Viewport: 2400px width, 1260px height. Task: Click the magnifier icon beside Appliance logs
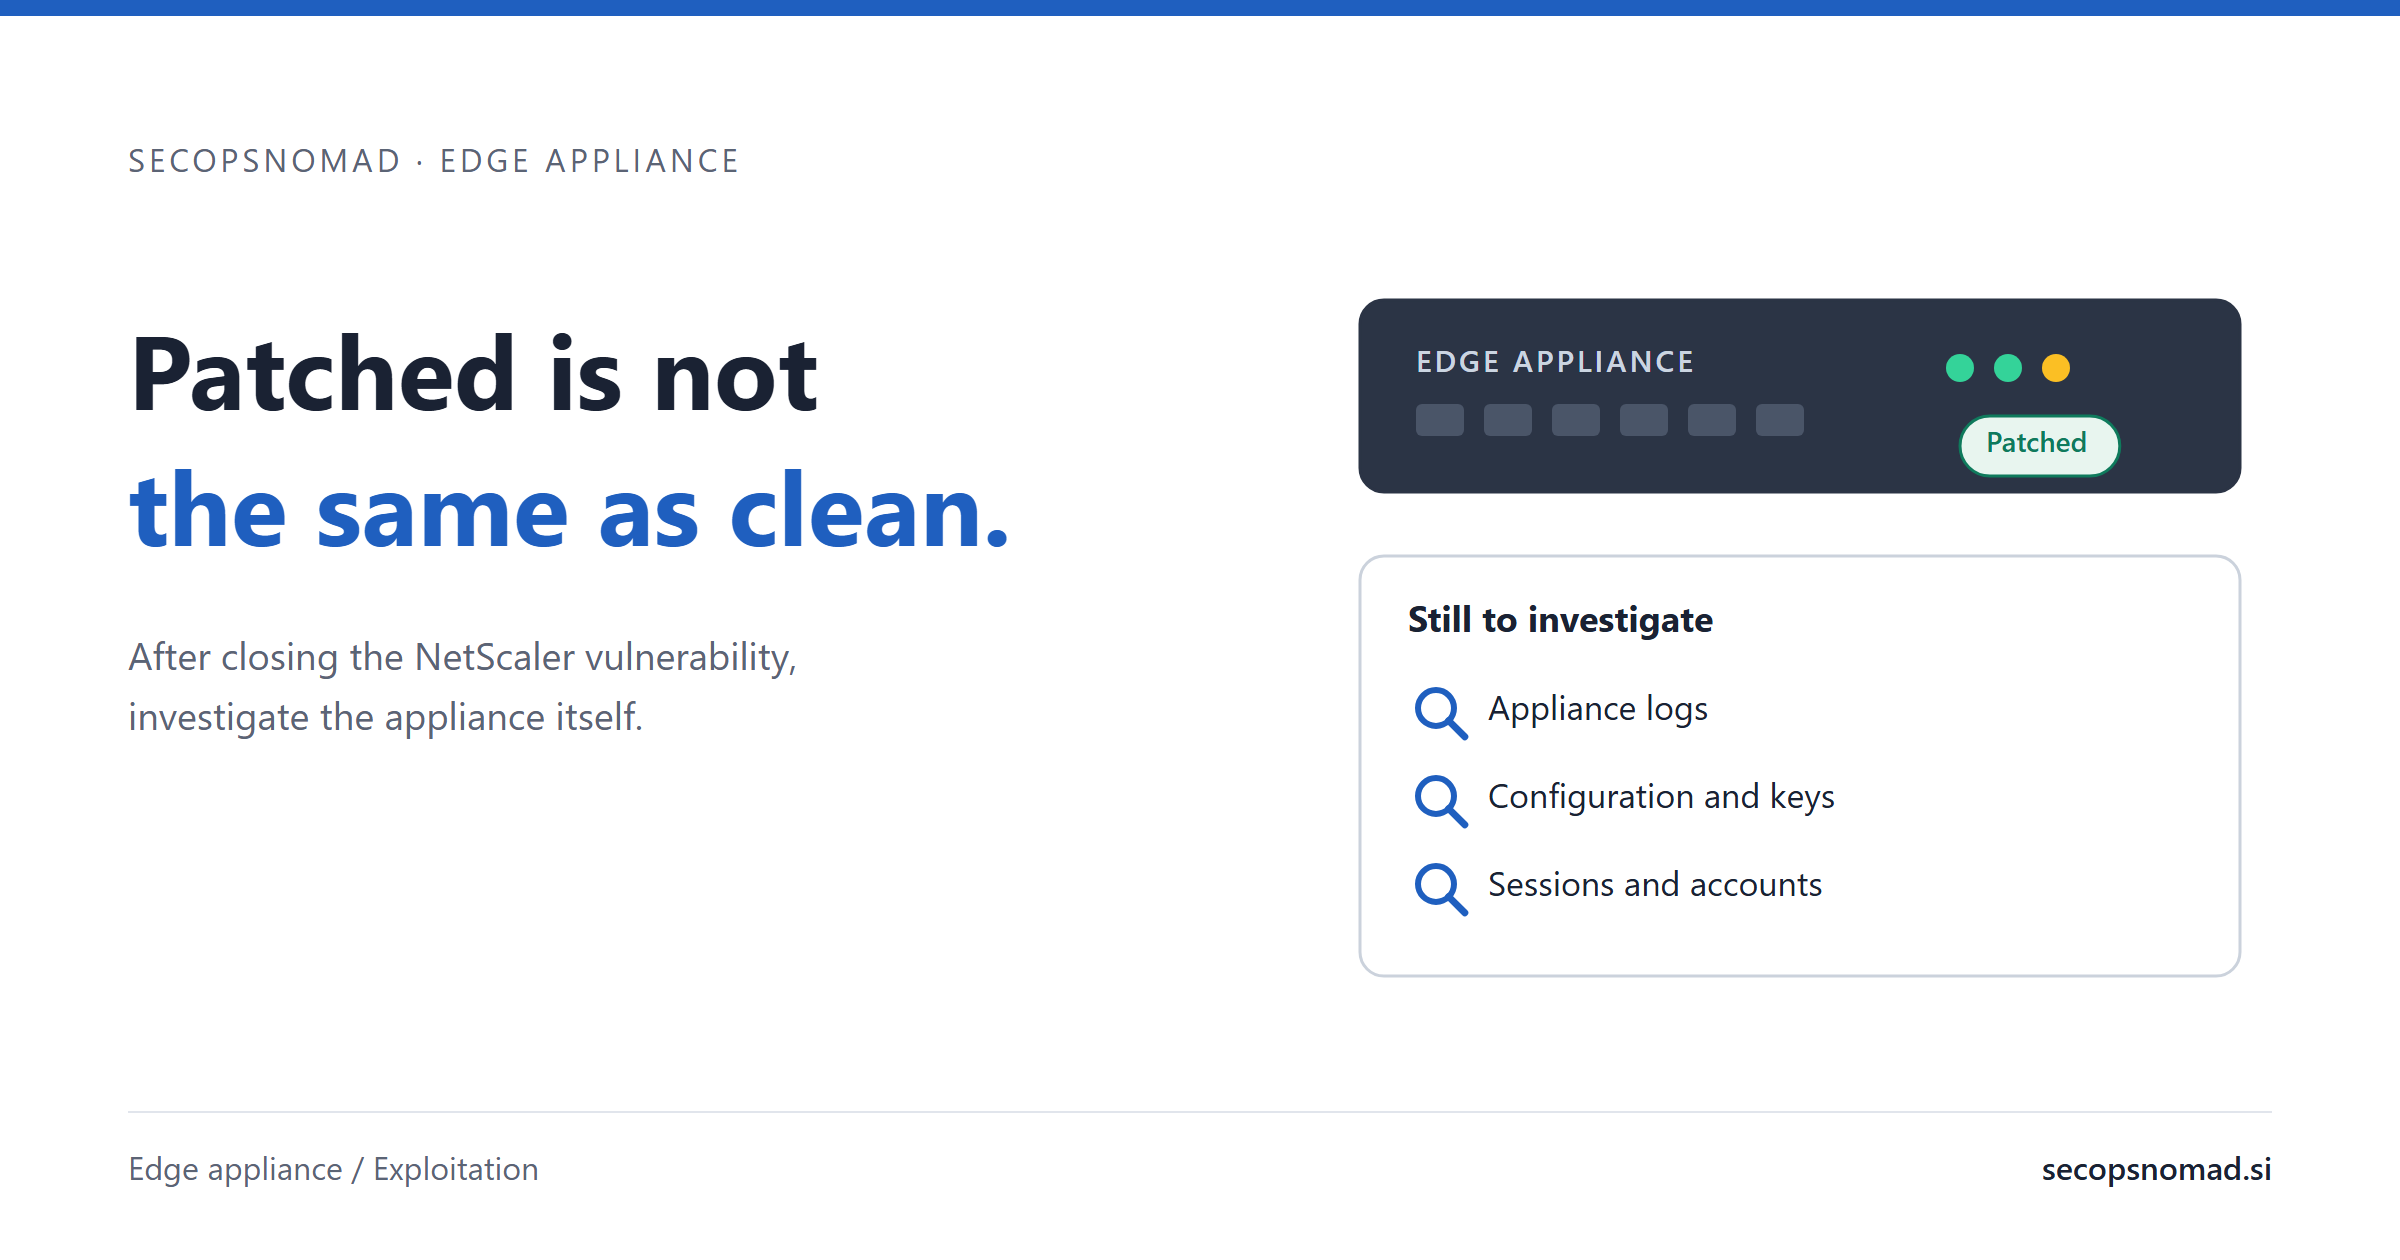1441,713
